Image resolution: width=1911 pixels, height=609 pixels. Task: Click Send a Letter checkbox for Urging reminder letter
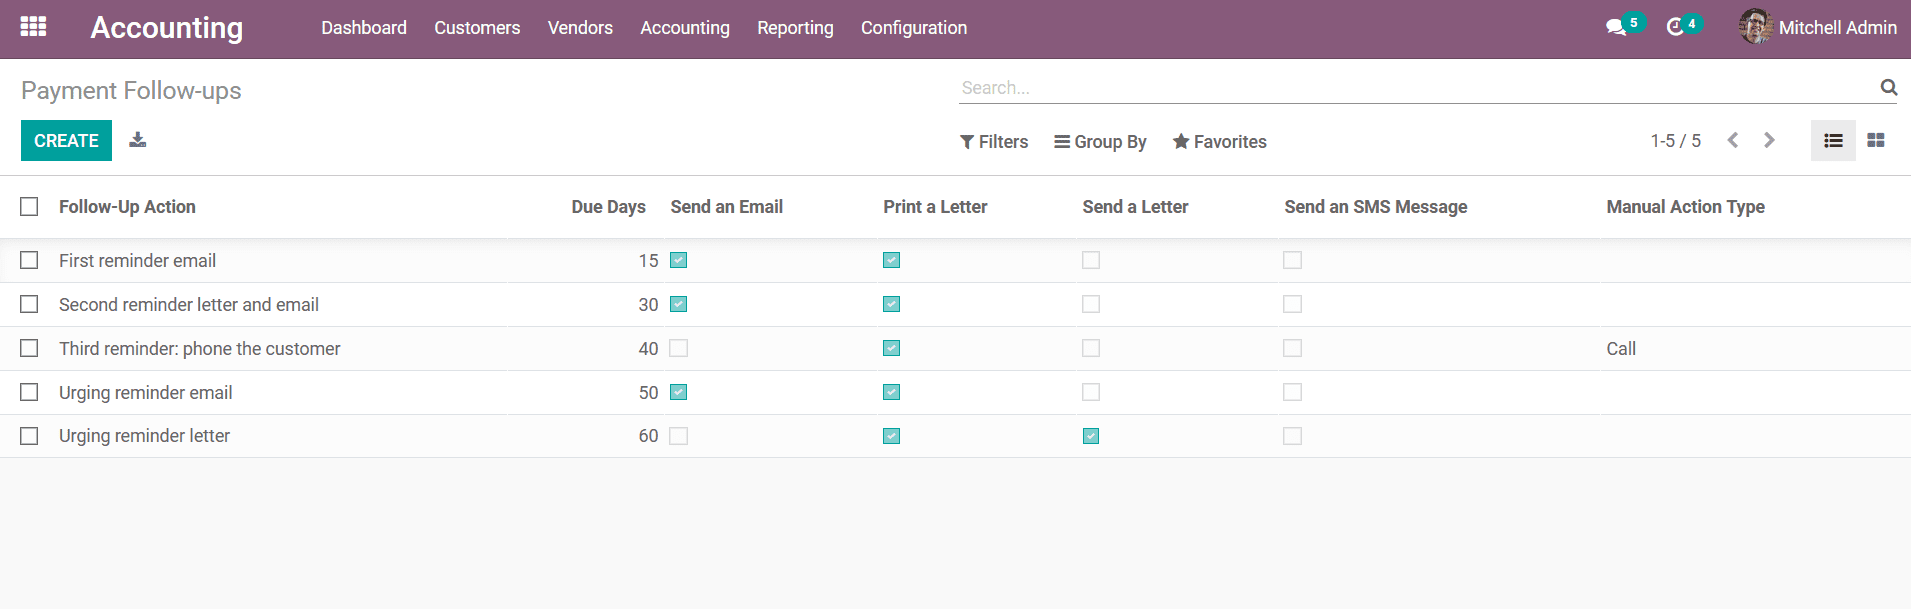pyautogui.click(x=1091, y=436)
